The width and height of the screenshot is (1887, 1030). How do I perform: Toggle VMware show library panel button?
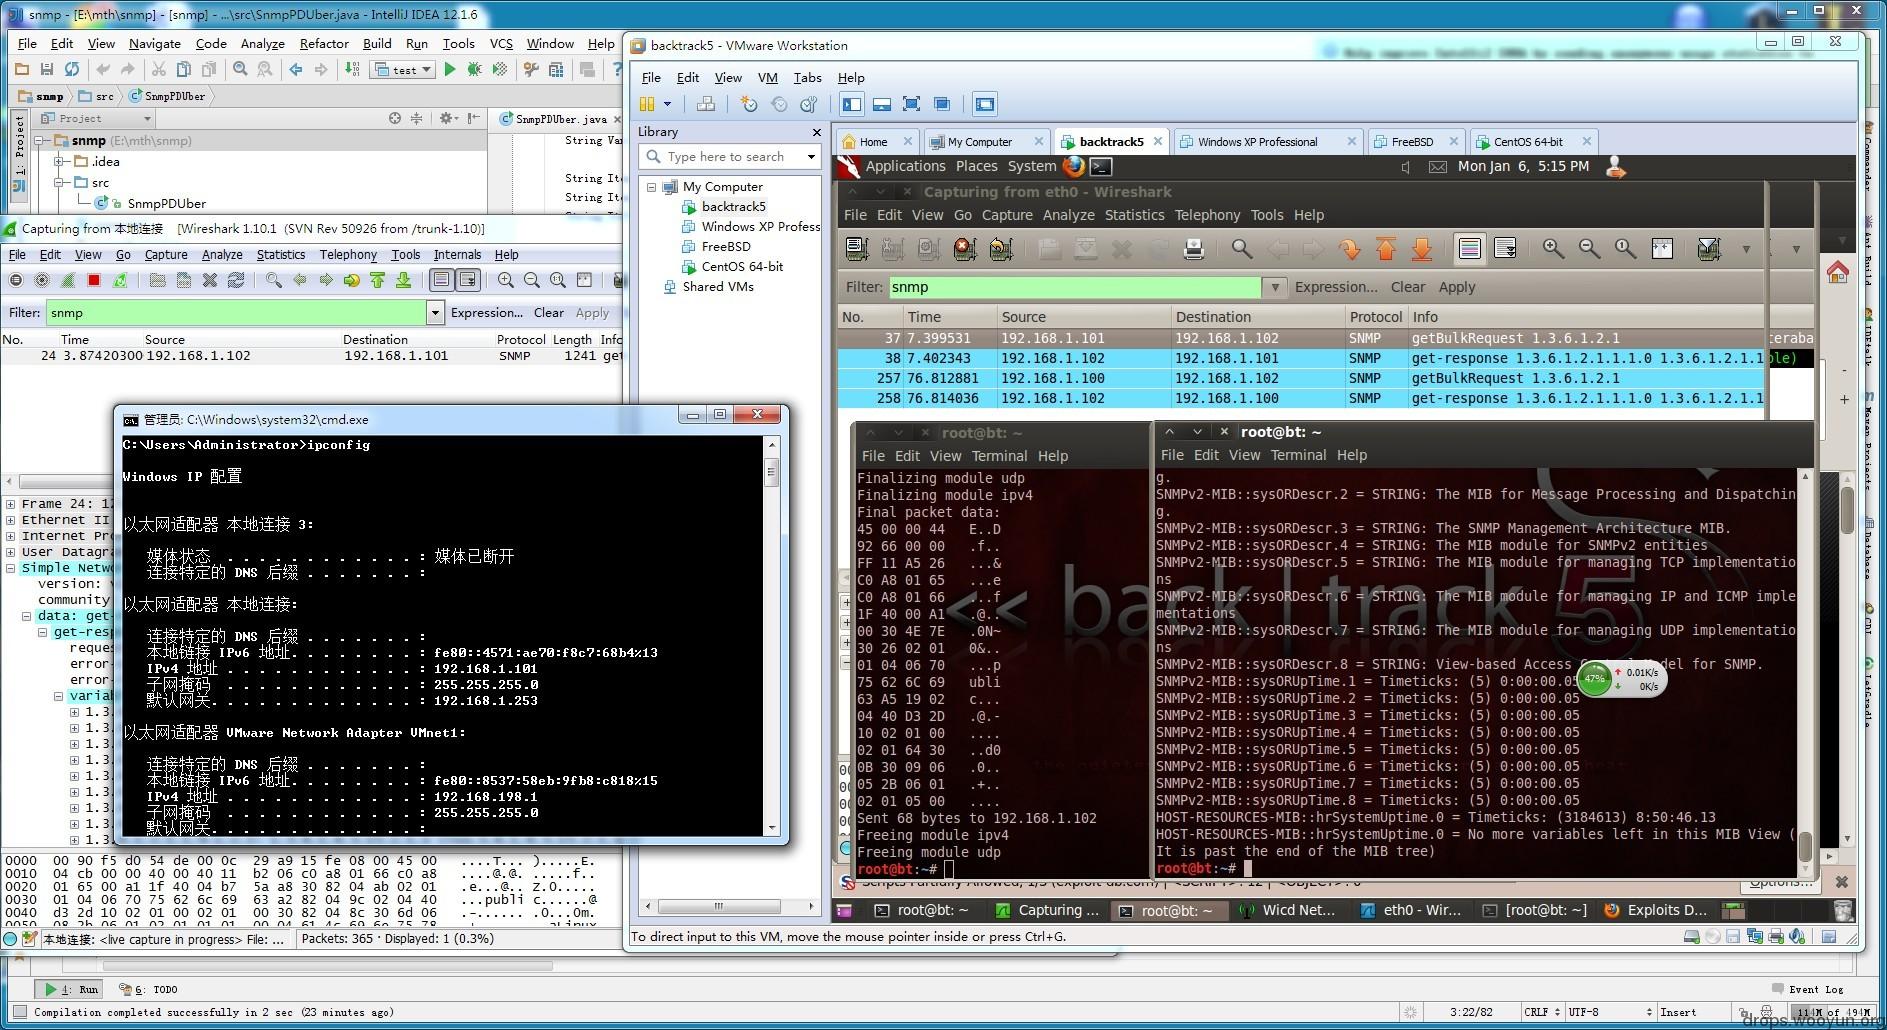[851, 104]
